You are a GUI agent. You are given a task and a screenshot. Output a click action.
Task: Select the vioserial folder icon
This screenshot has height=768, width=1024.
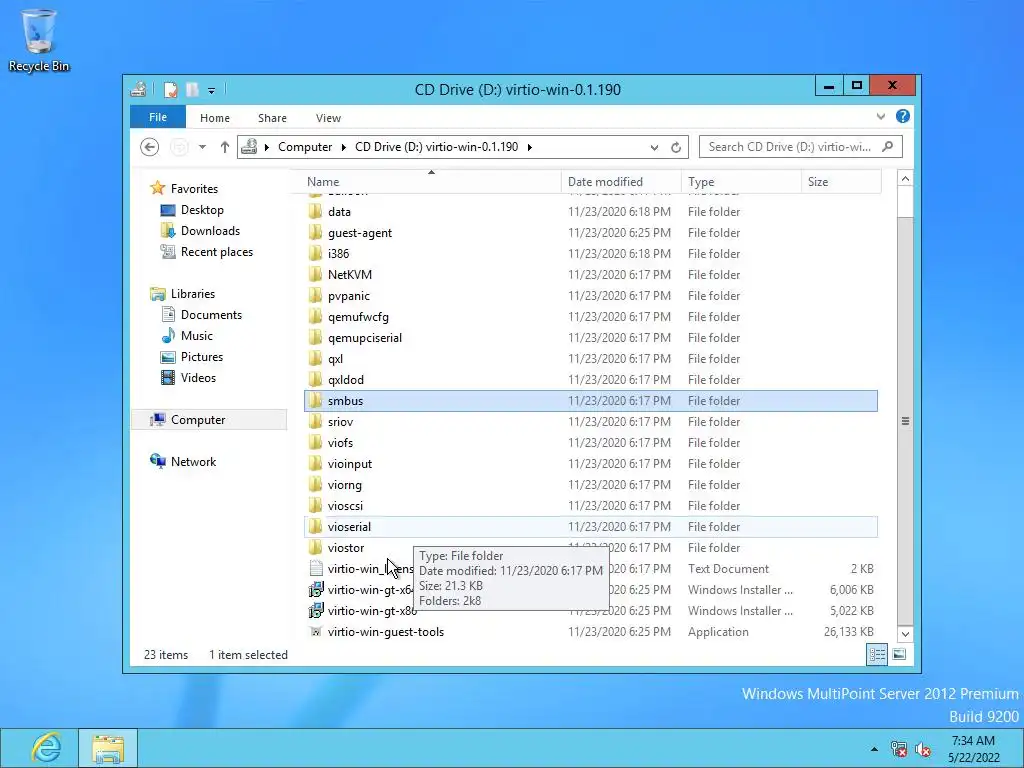(x=315, y=526)
